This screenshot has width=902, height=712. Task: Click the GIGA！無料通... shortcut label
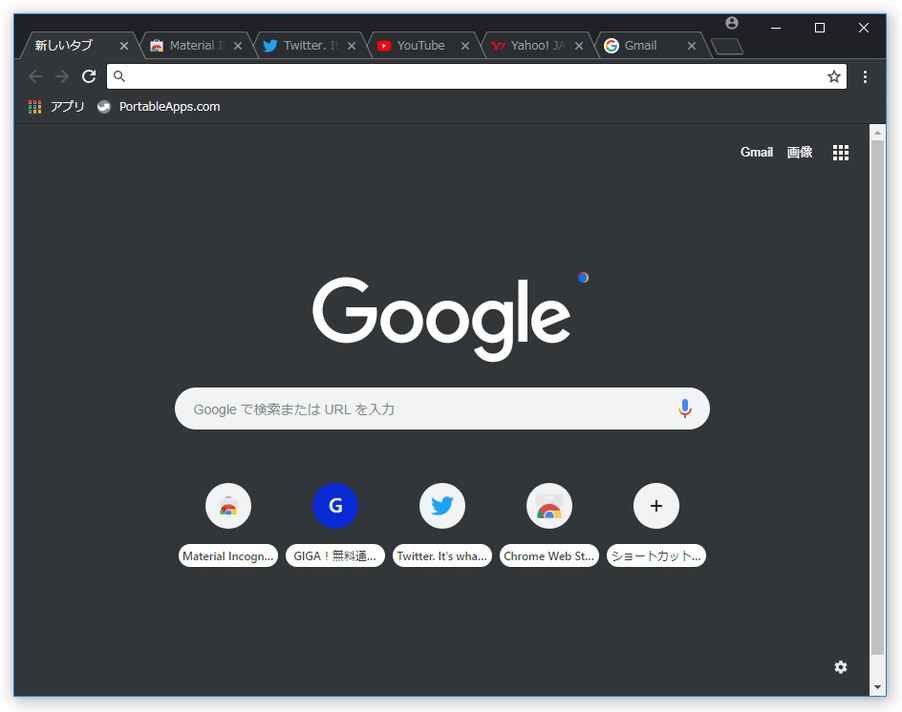coord(335,556)
